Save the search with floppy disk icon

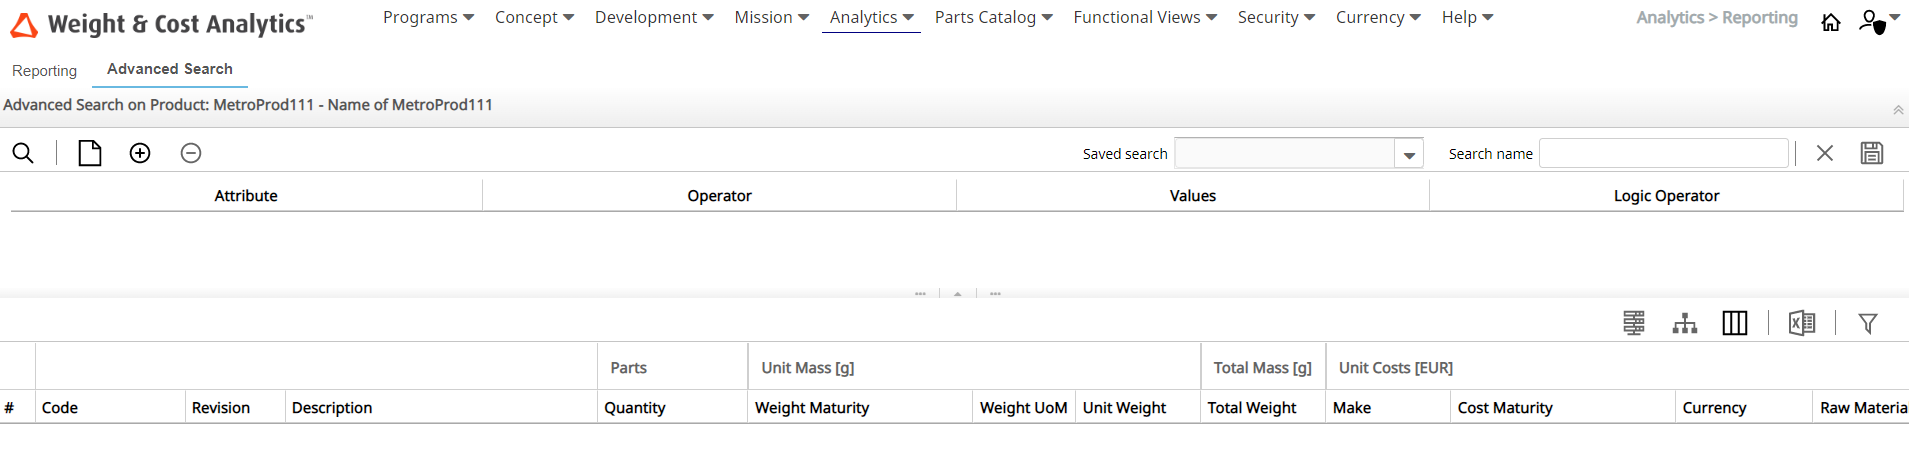point(1871,153)
